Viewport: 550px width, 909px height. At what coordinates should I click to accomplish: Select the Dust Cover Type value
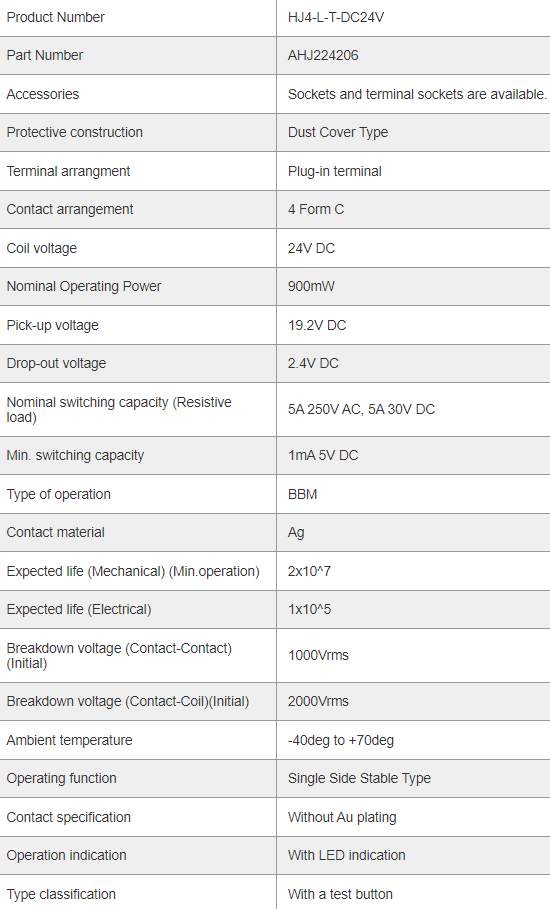[x=338, y=132]
